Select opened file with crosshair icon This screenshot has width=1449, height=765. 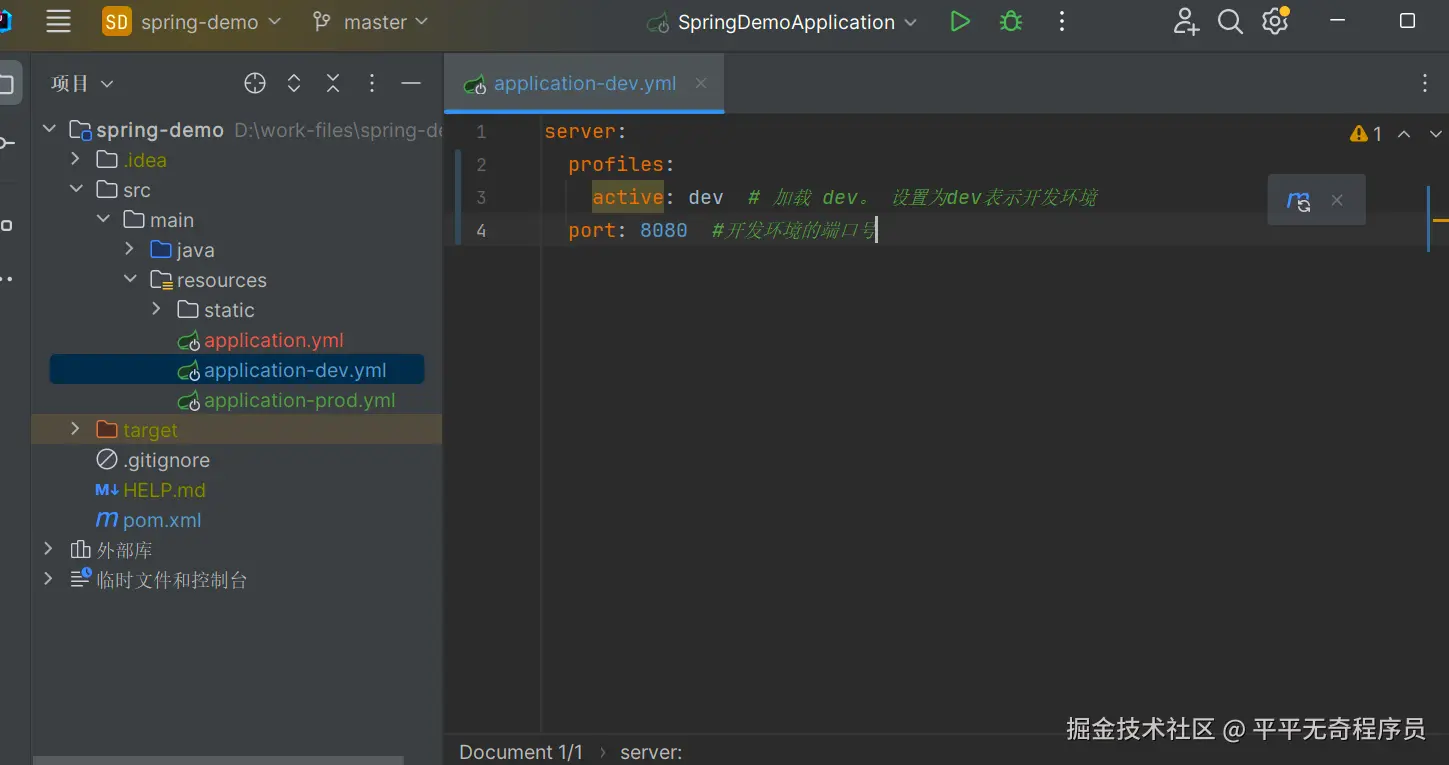[255, 84]
